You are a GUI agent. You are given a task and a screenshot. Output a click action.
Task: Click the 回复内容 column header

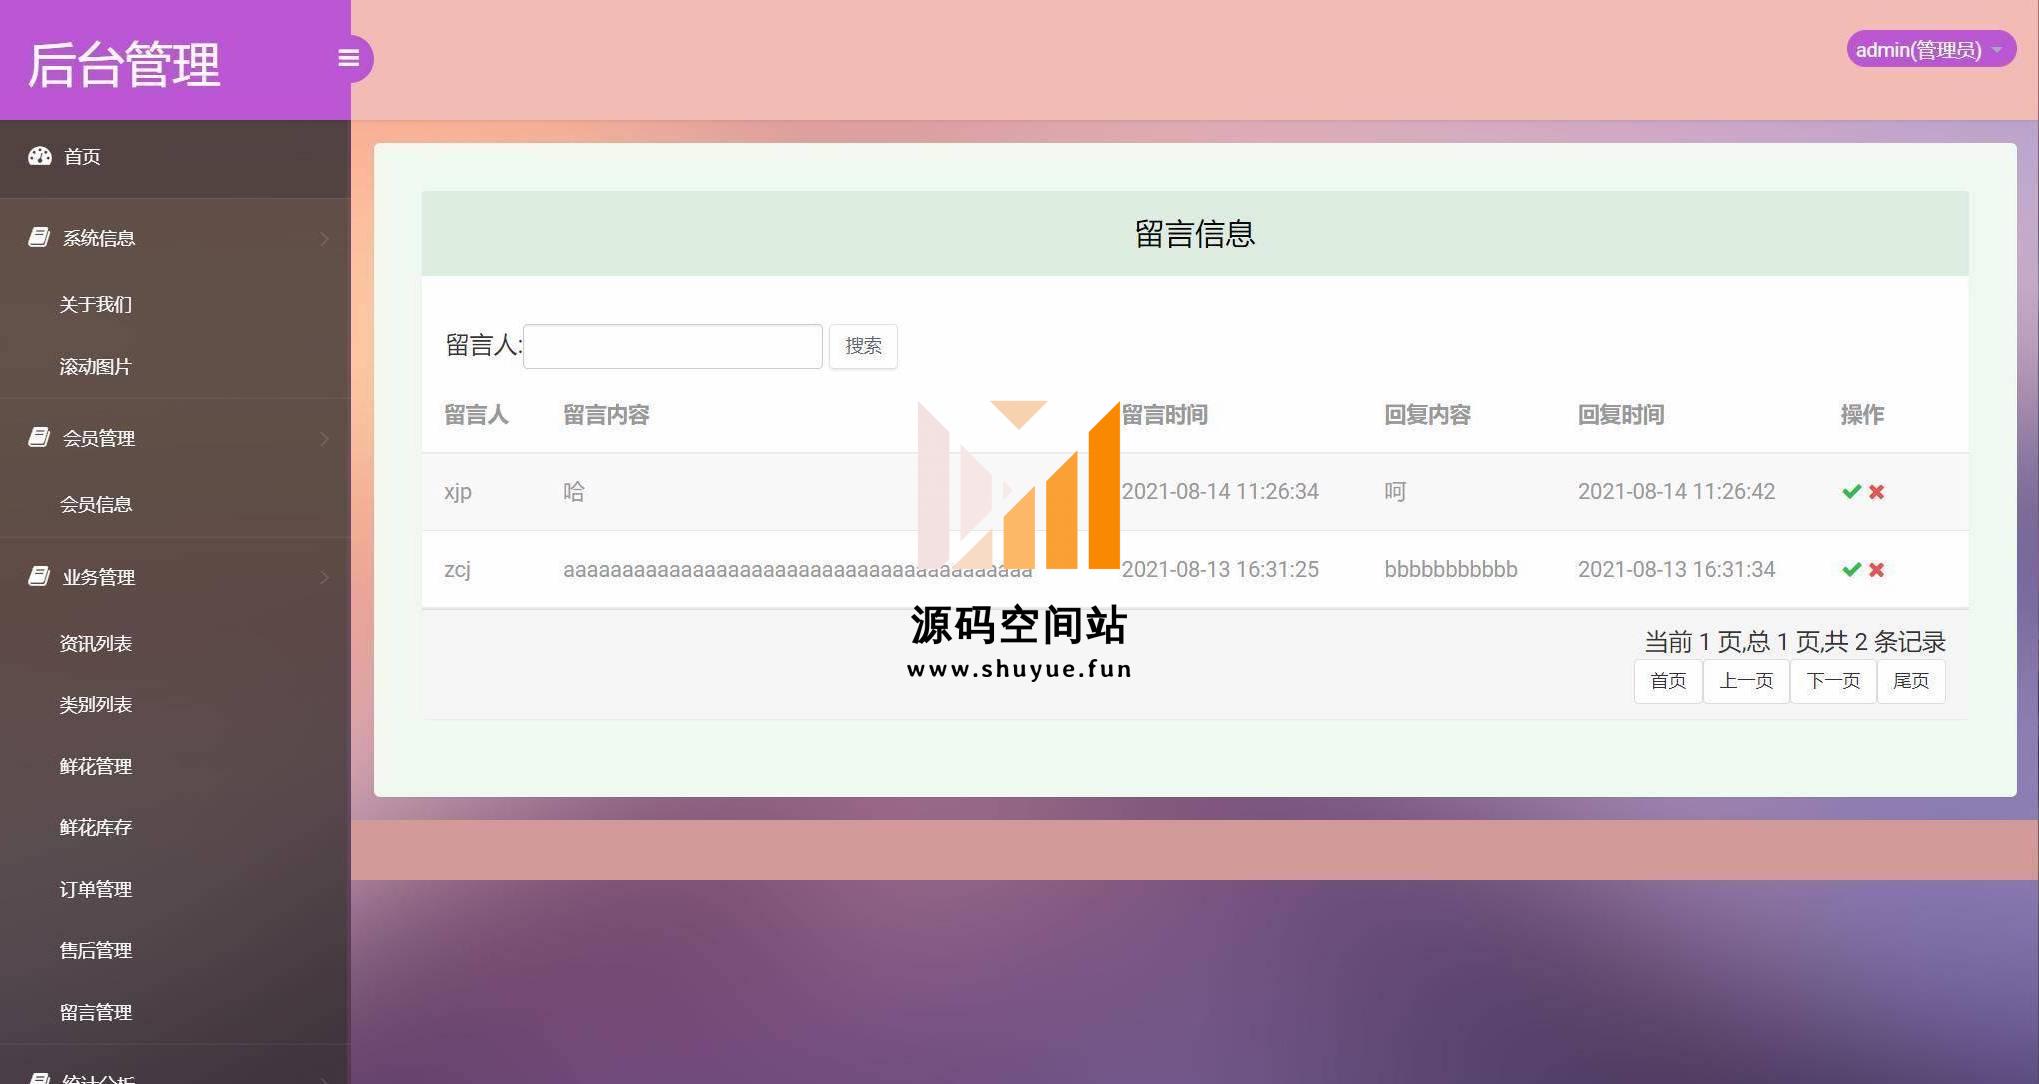click(x=1427, y=415)
